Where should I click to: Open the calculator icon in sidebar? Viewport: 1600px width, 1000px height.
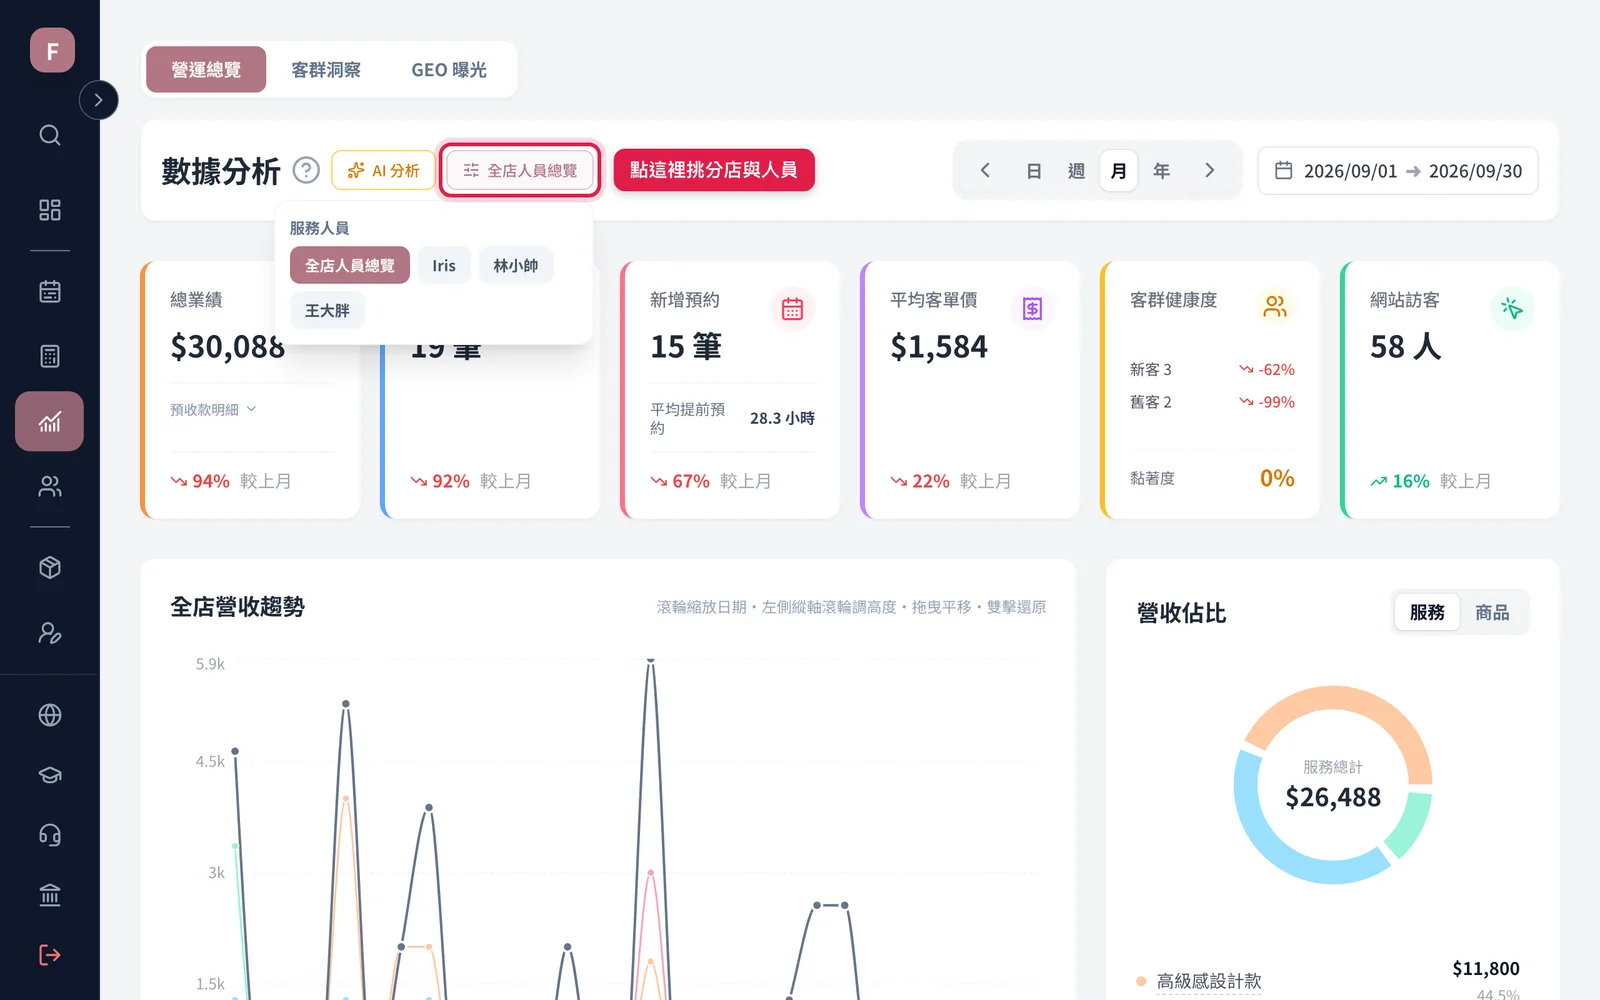50,356
